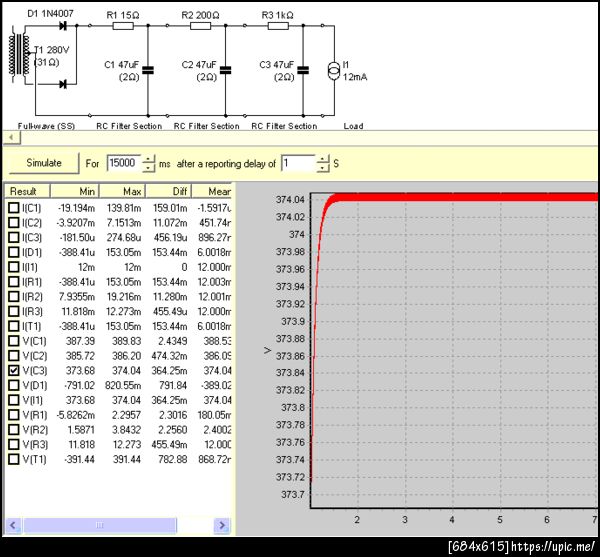The width and height of the screenshot is (600, 557).
Task: Select the transformer T1 symbol
Action: click(x=19, y=54)
